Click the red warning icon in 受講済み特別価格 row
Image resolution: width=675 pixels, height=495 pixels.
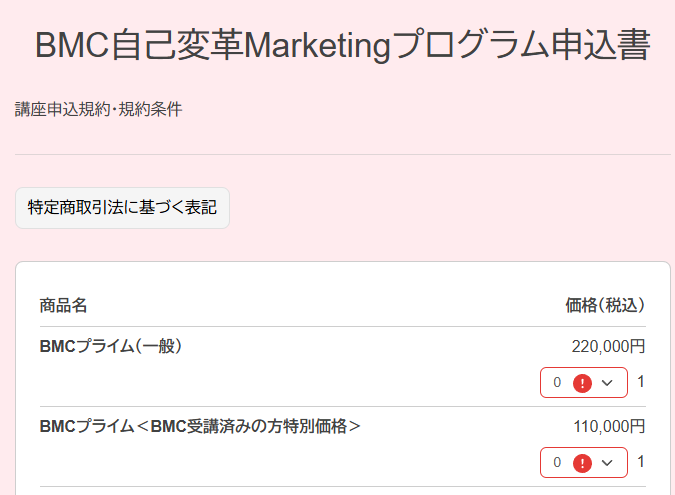(582, 463)
